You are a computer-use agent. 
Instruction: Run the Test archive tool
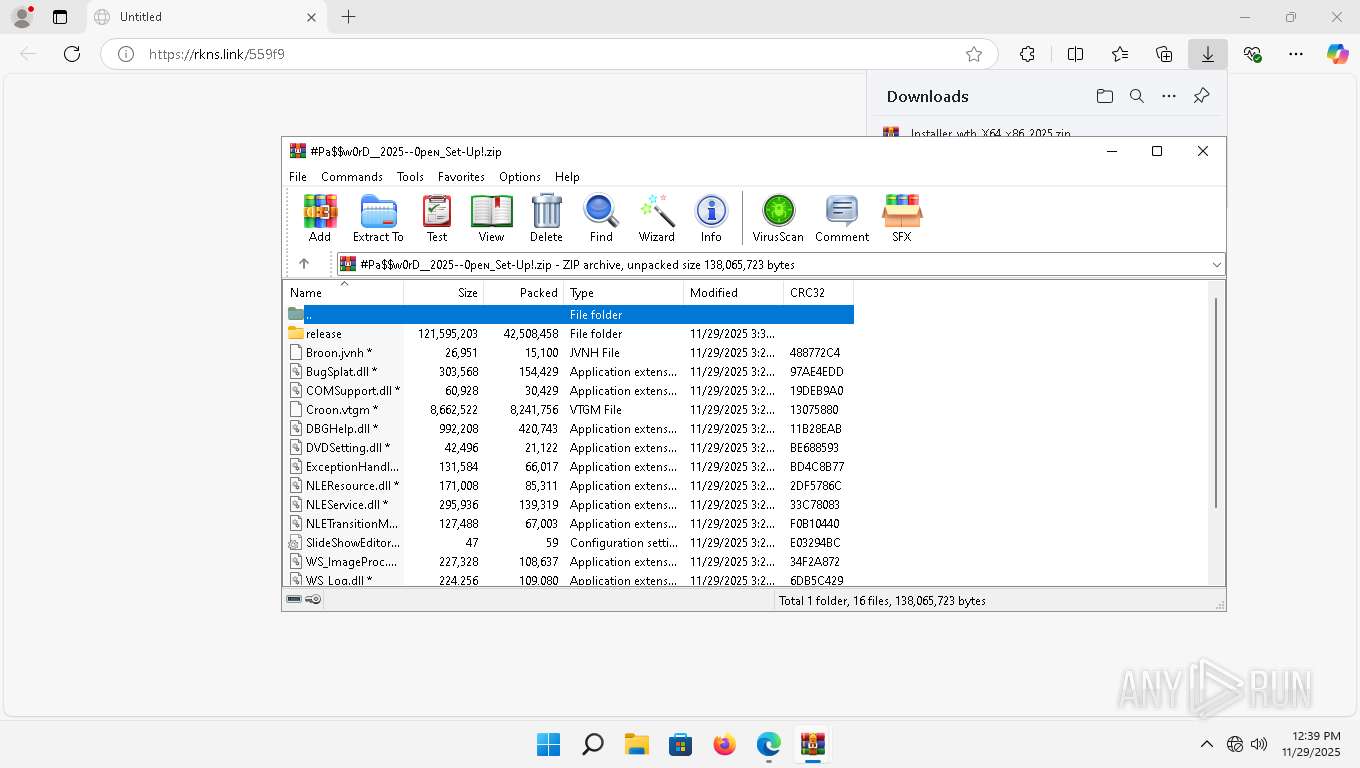[x=437, y=218]
